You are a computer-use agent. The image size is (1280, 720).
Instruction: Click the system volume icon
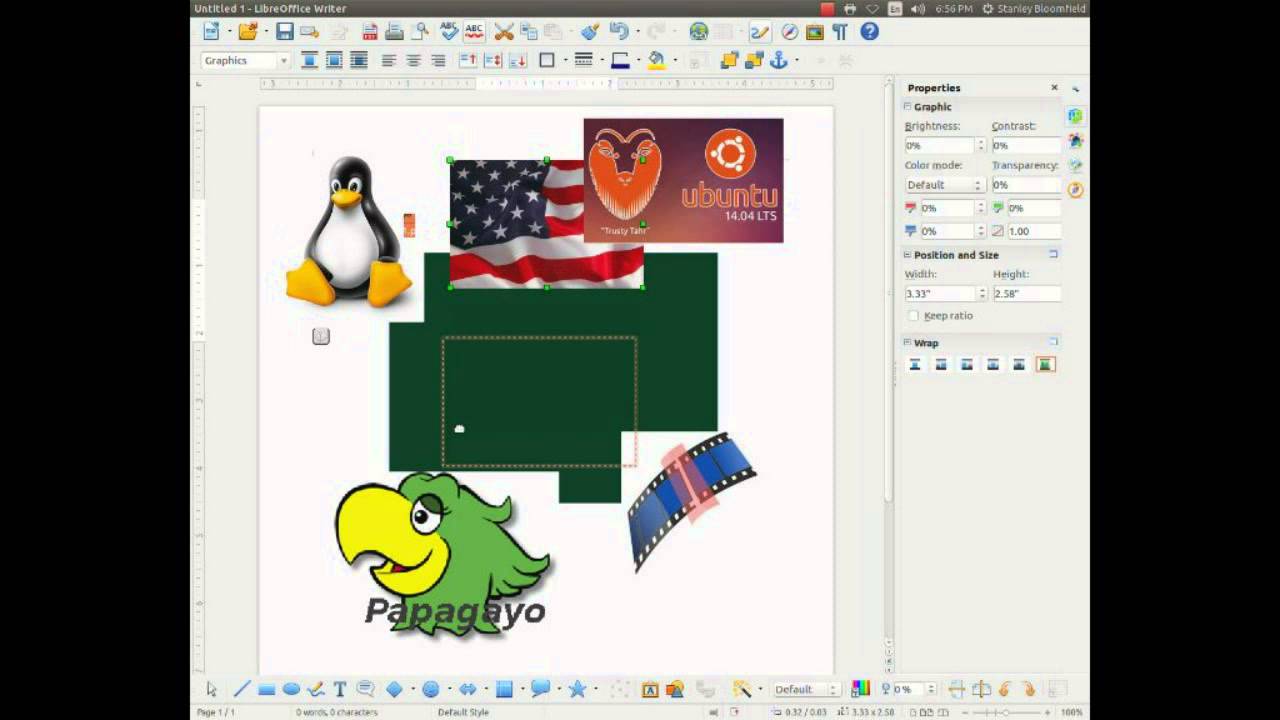click(918, 8)
